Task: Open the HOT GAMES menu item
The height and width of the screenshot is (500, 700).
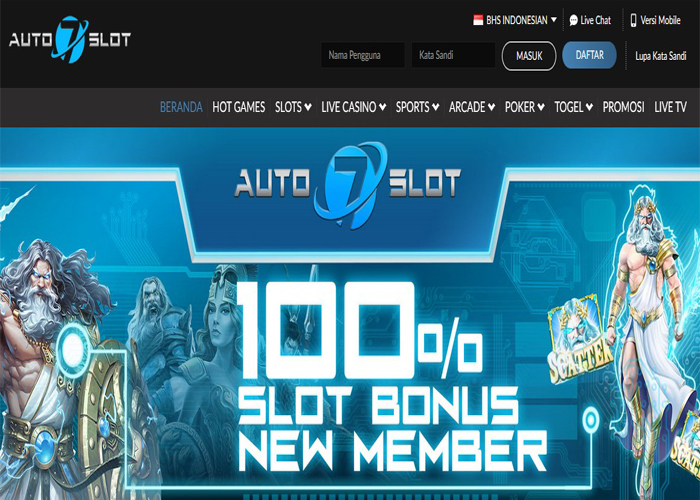Action: (x=238, y=107)
